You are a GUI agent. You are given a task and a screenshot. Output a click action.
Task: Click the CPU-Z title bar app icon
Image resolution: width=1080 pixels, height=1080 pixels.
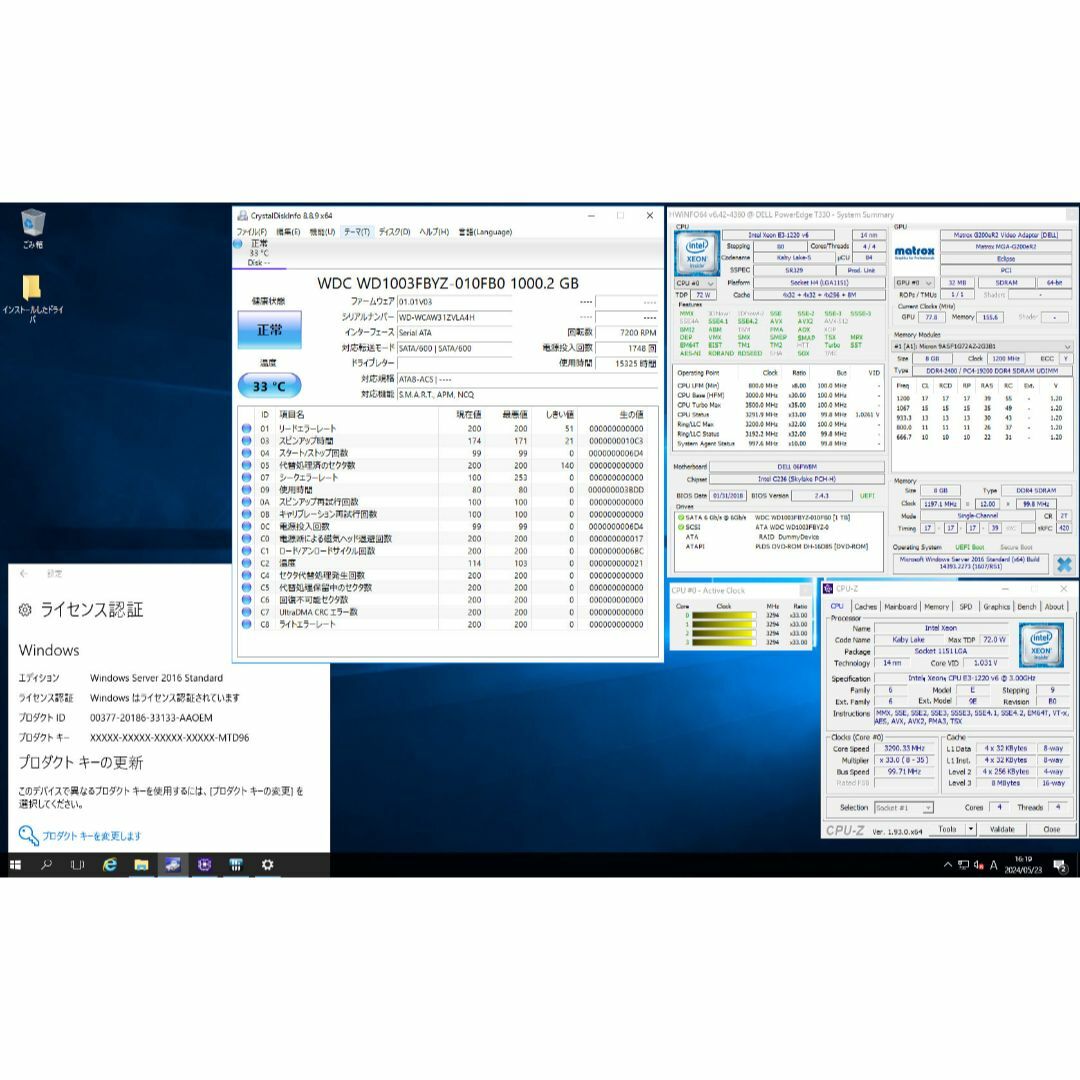point(829,588)
